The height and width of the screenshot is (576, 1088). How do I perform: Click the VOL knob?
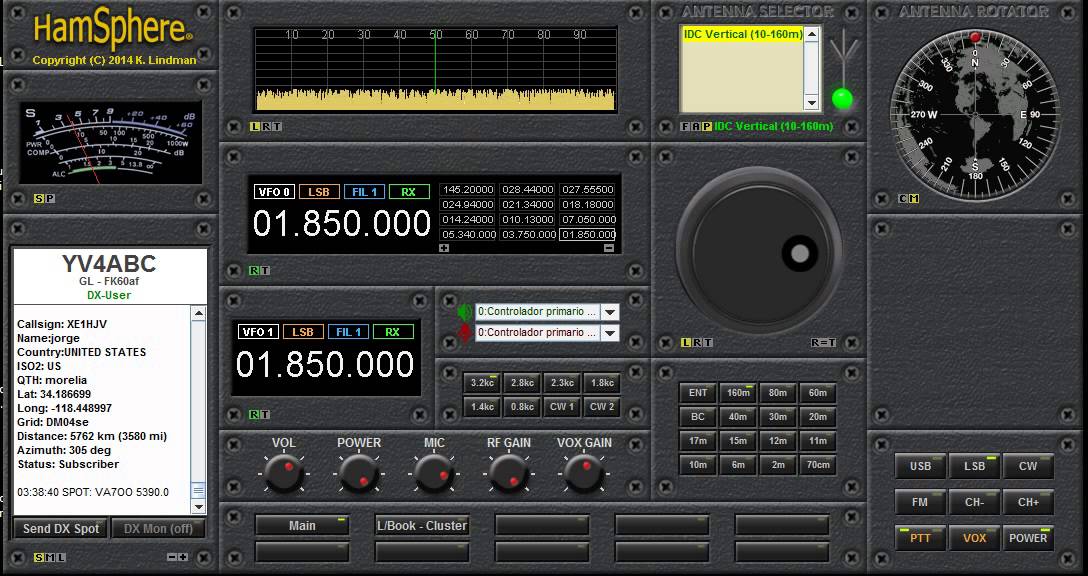click(x=284, y=474)
